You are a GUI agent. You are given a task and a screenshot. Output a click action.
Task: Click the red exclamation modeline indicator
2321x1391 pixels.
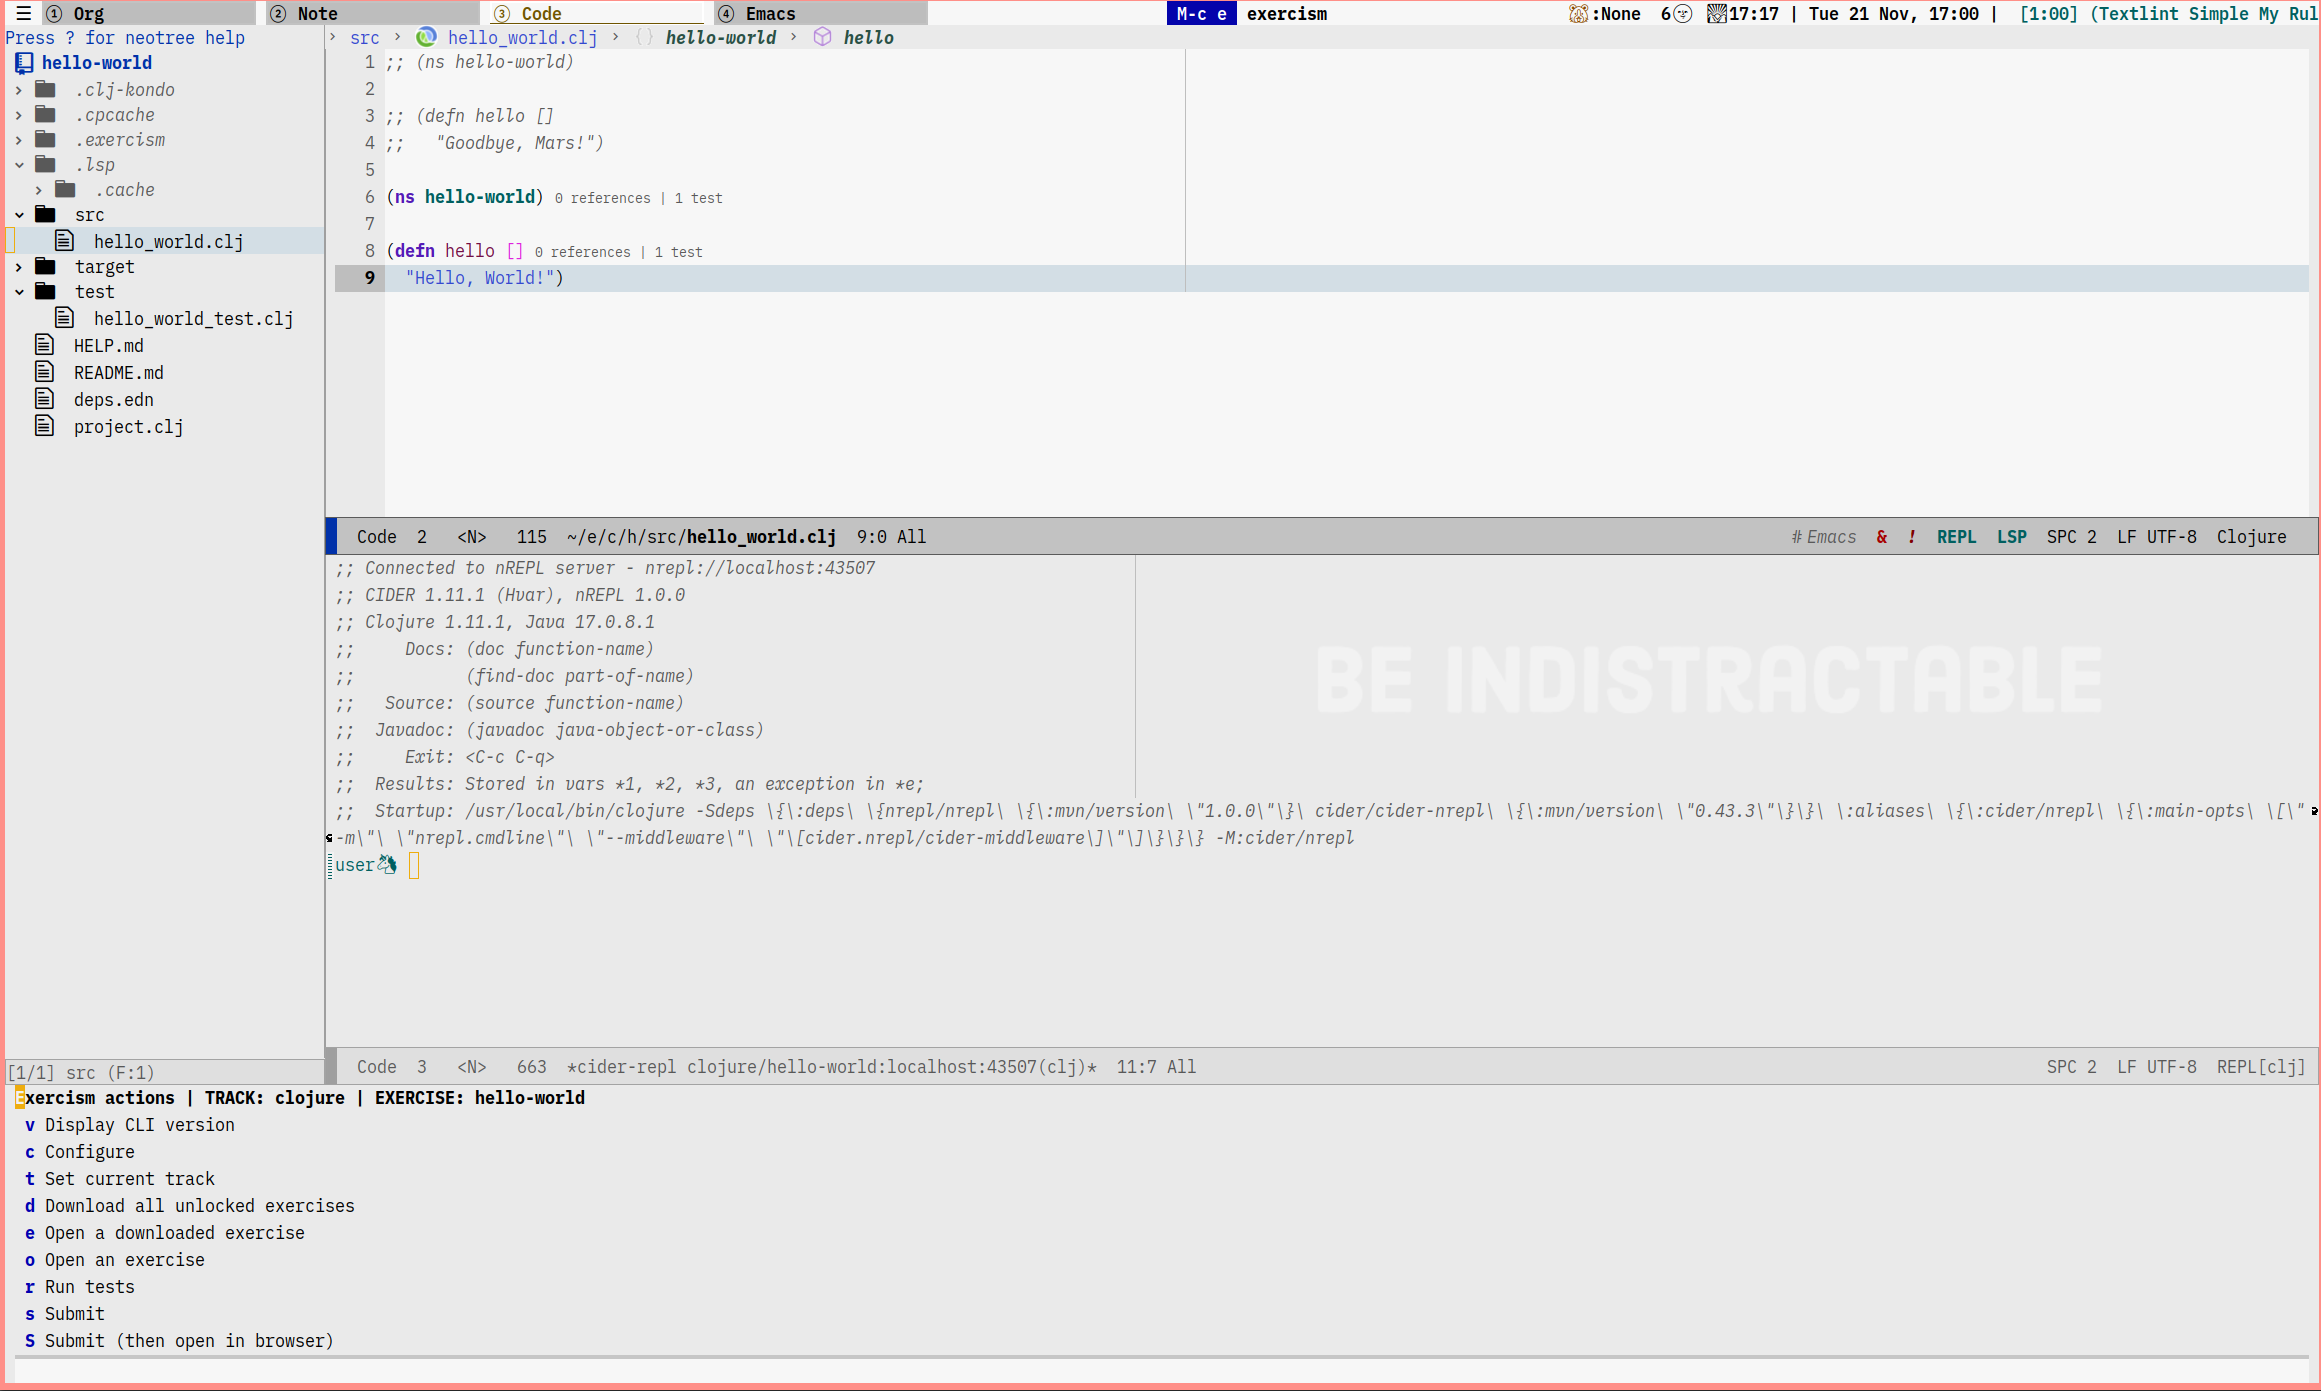(x=1911, y=537)
